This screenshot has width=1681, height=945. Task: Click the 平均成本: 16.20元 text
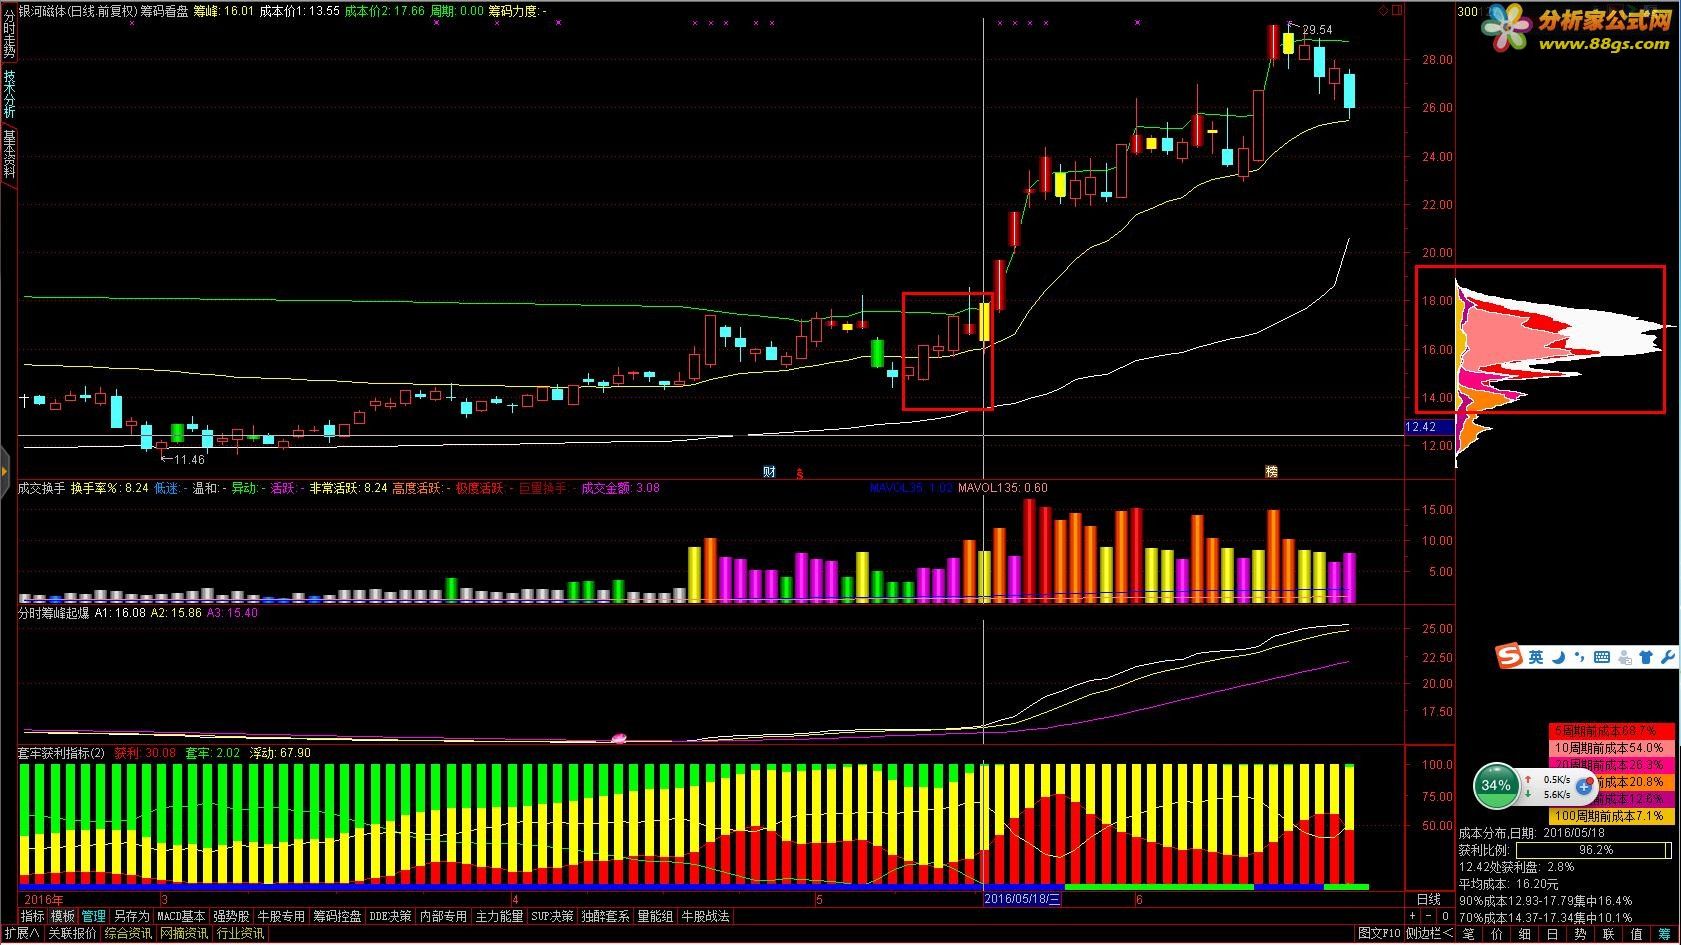click(x=1509, y=884)
